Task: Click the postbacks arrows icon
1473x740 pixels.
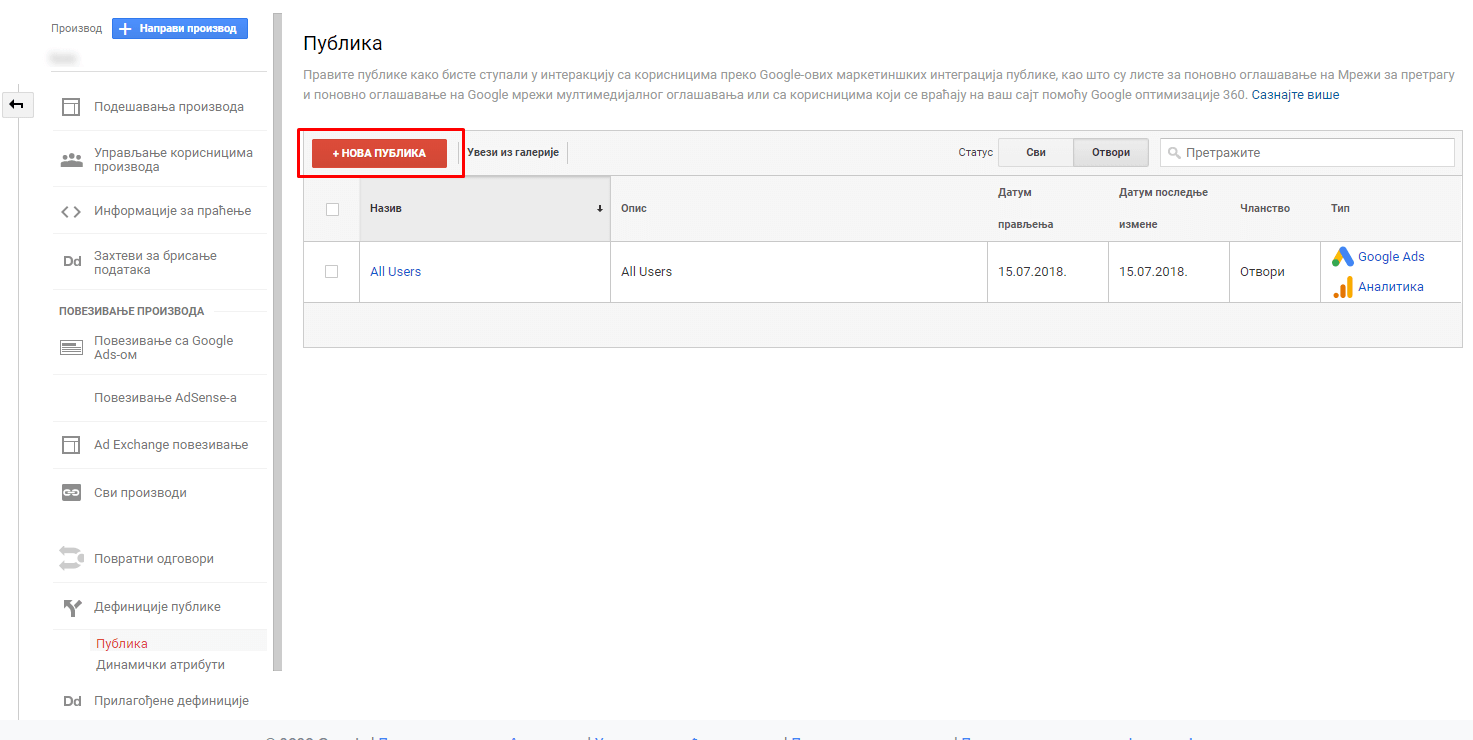Action: (x=71, y=558)
